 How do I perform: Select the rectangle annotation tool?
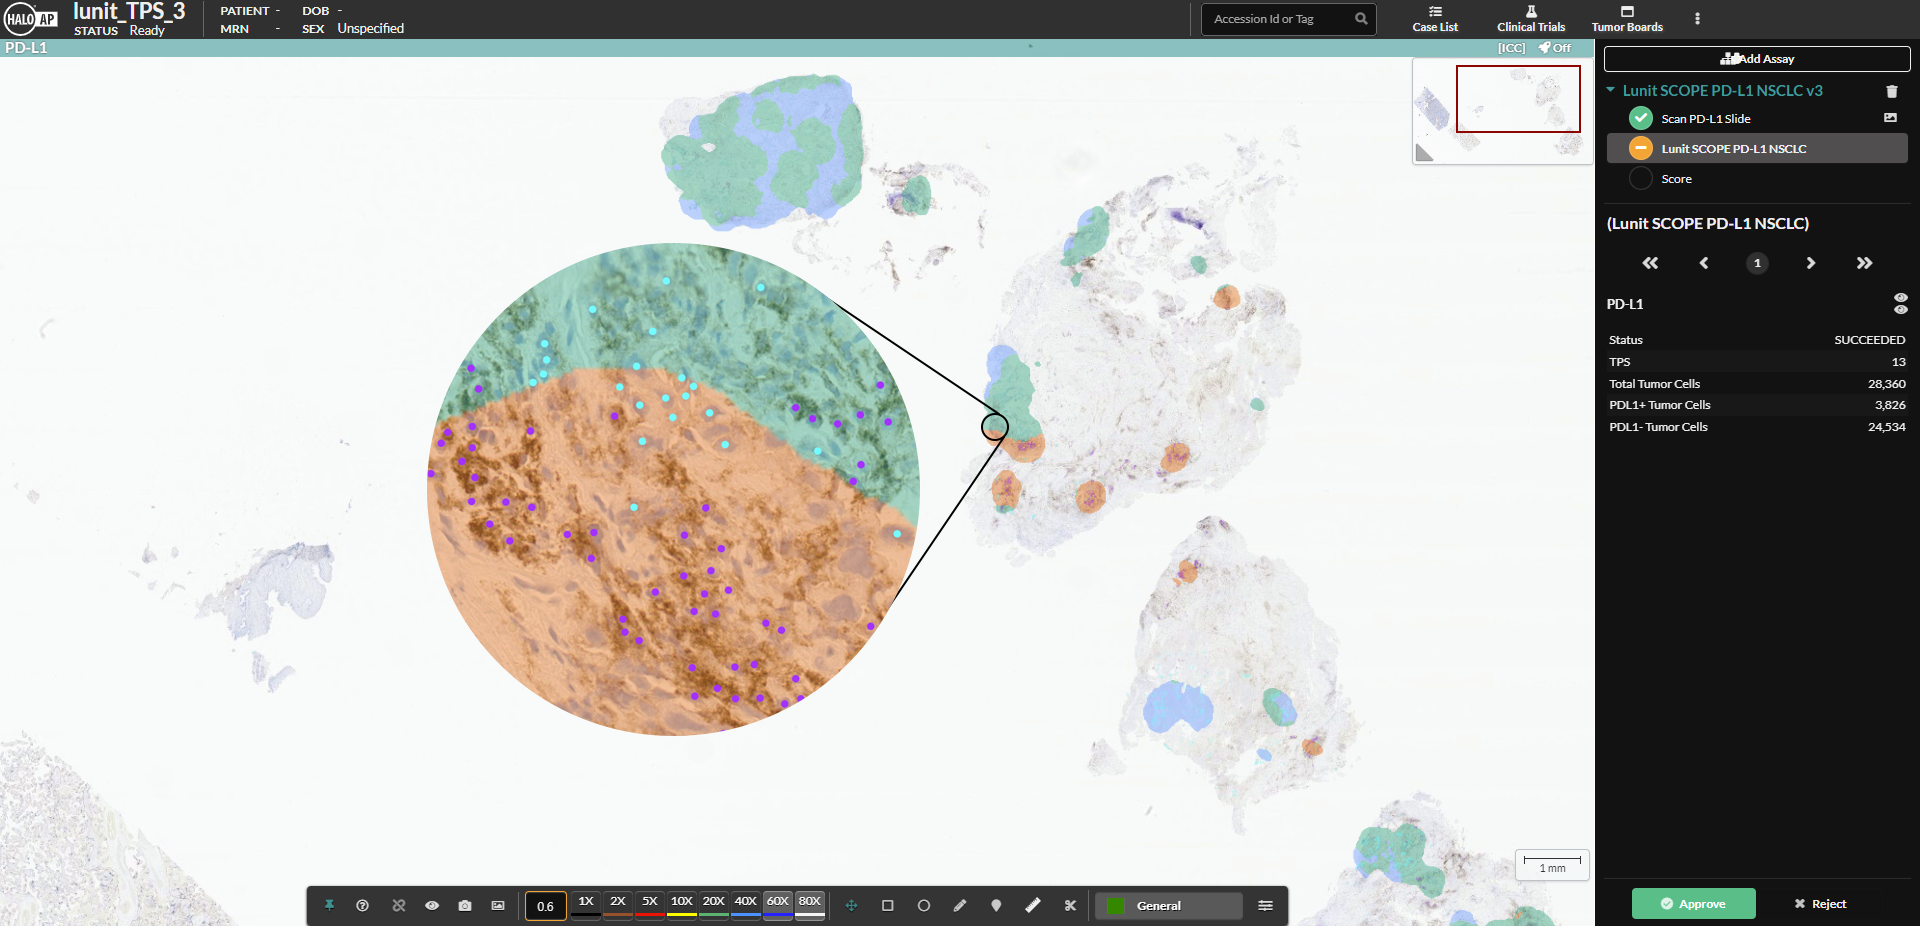coord(887,905)
